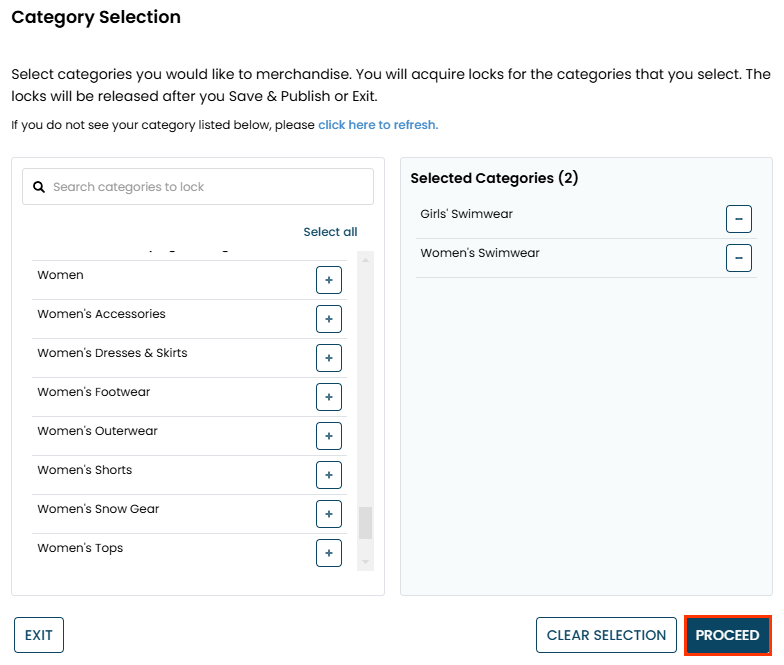
Task: Add Women's Accessories with plus icon
Action: (x=329, y=319)
